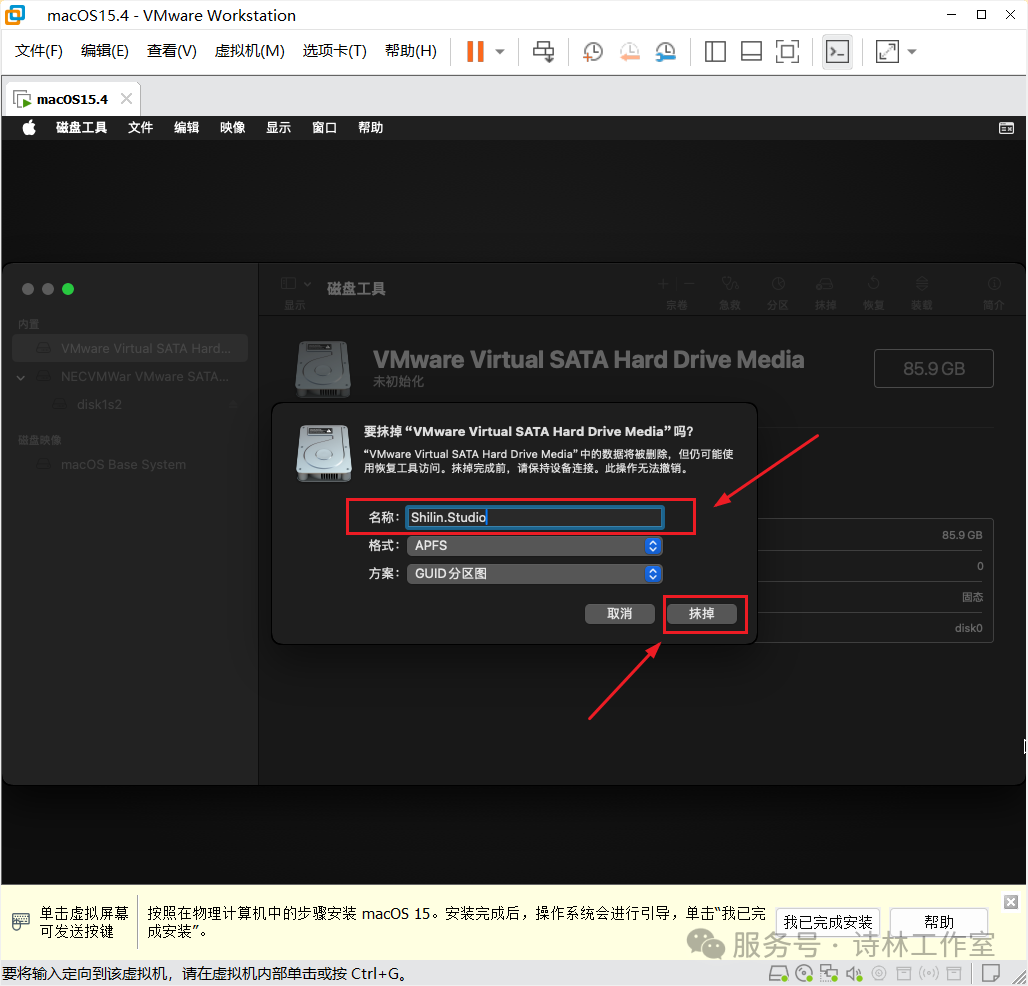Open the 方案 GUID分区图 dropdown
1028x986 pixels.
tap(534, 574)
